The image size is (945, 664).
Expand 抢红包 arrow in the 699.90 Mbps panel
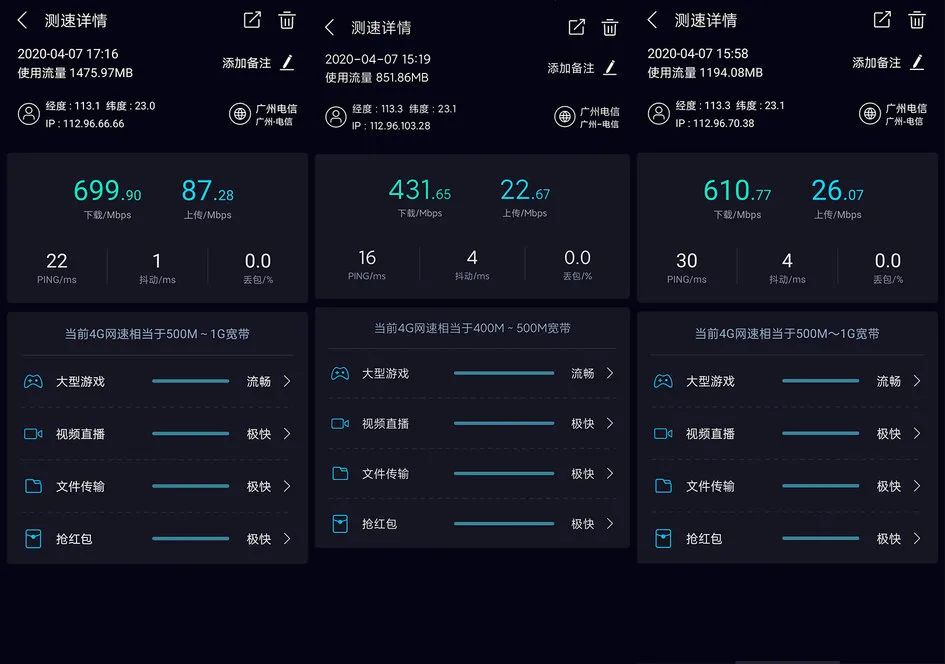coord(287,539)
